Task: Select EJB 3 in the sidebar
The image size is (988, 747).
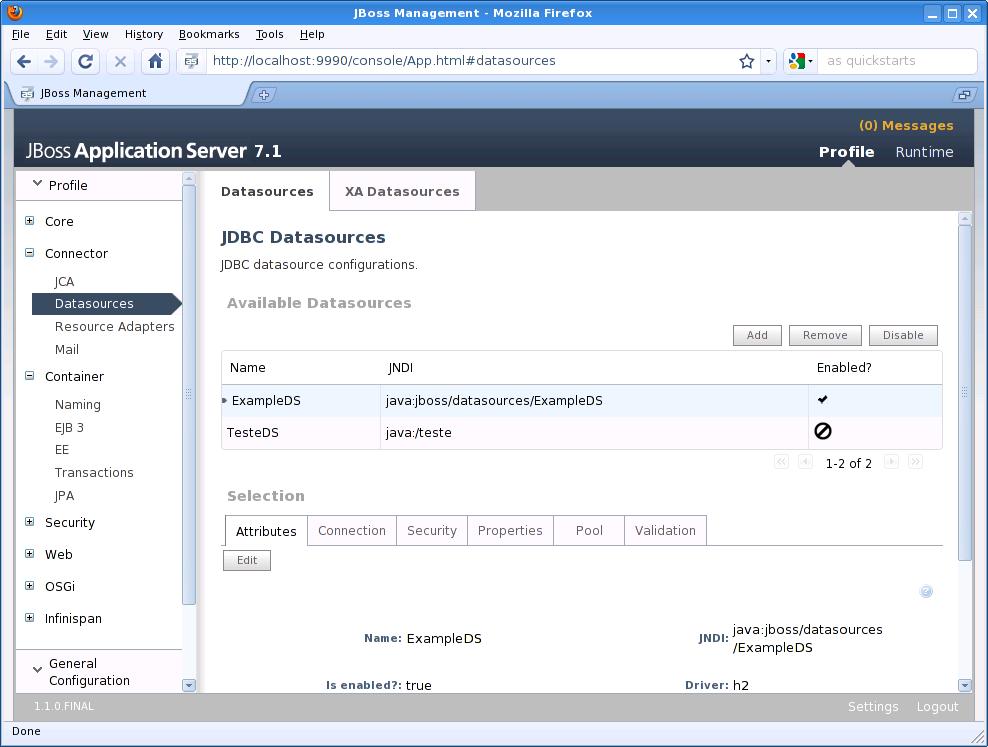Action: [69, 427]
